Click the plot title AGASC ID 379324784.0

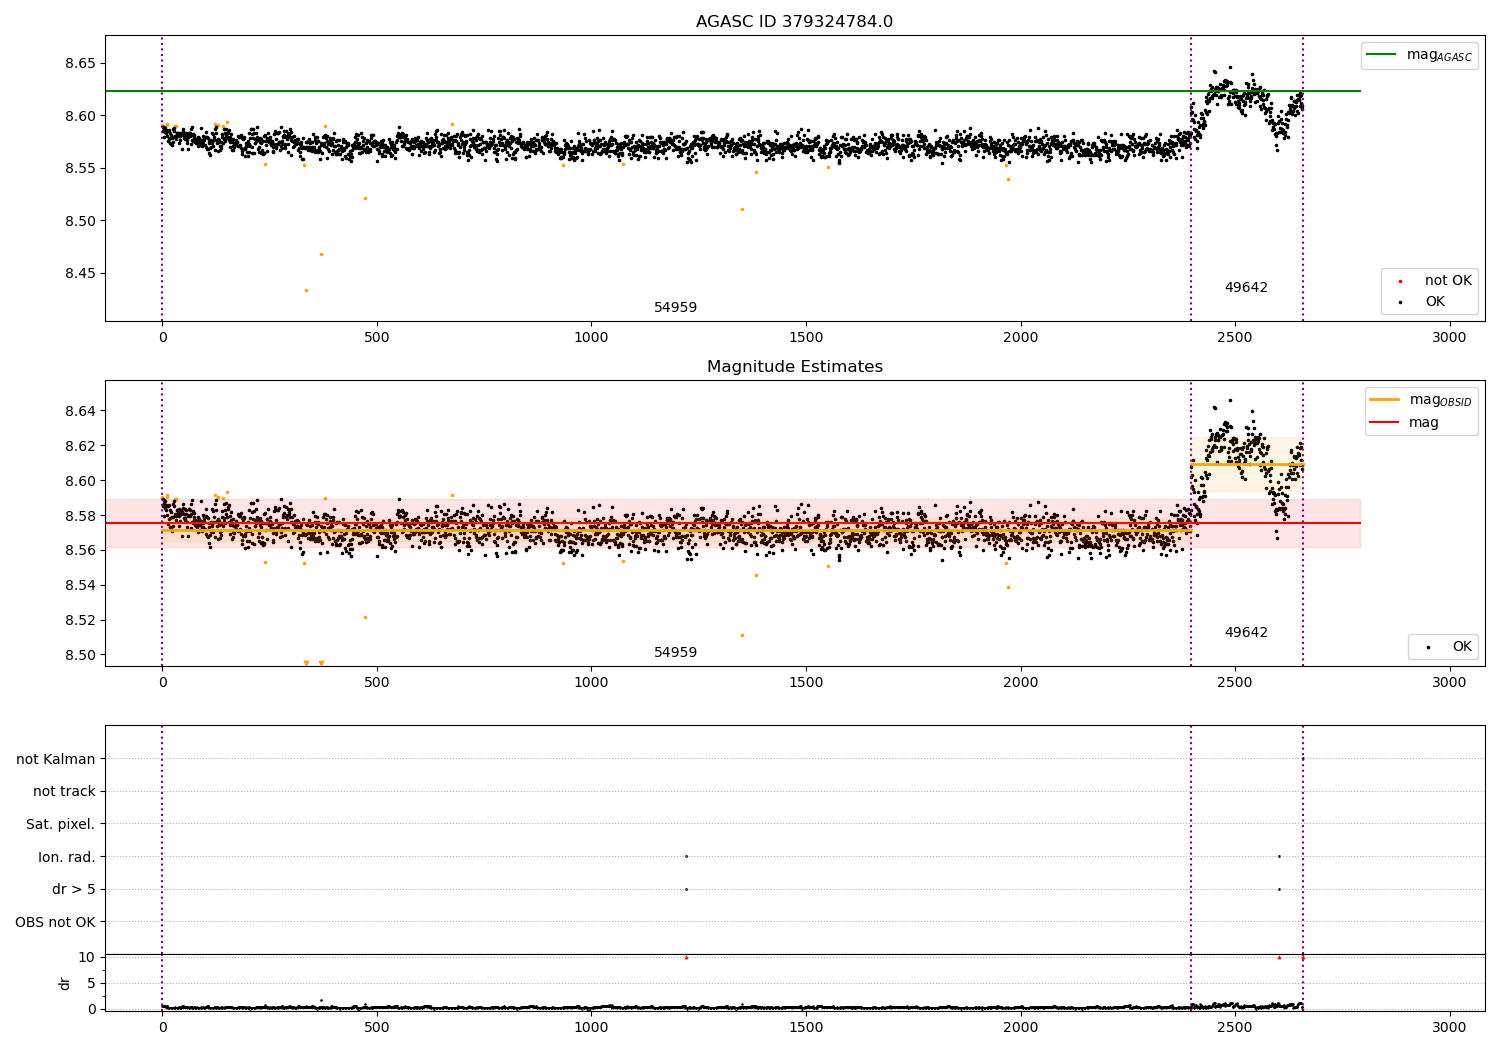coord(794,22)
